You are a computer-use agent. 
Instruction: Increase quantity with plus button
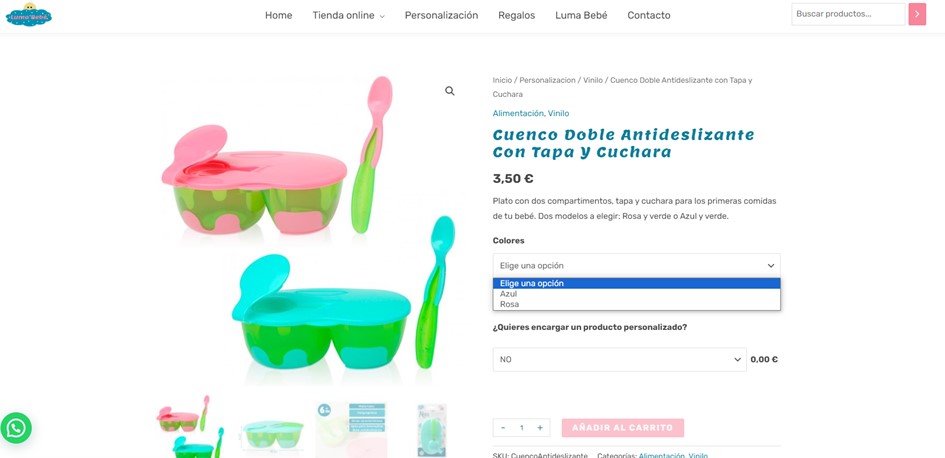point(540,428)
